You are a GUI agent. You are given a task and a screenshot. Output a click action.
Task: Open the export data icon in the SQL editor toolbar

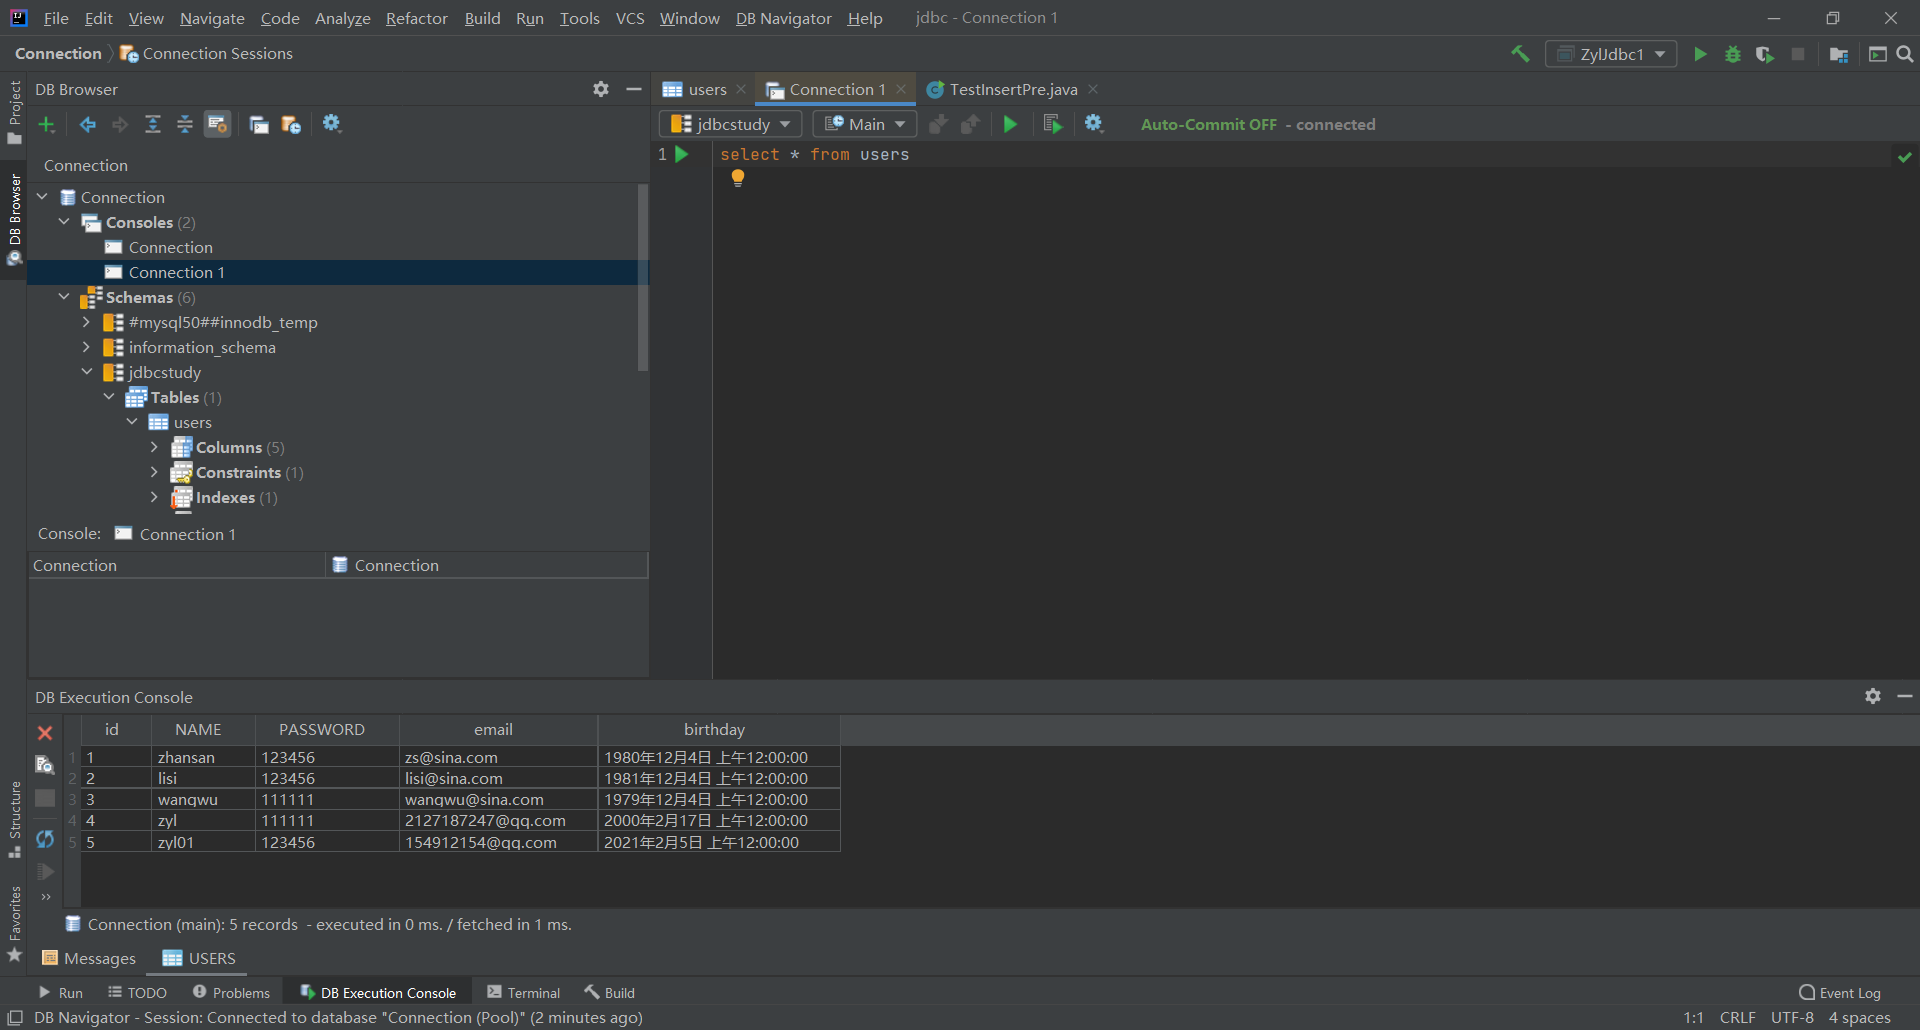click(x=1051, y=123)
